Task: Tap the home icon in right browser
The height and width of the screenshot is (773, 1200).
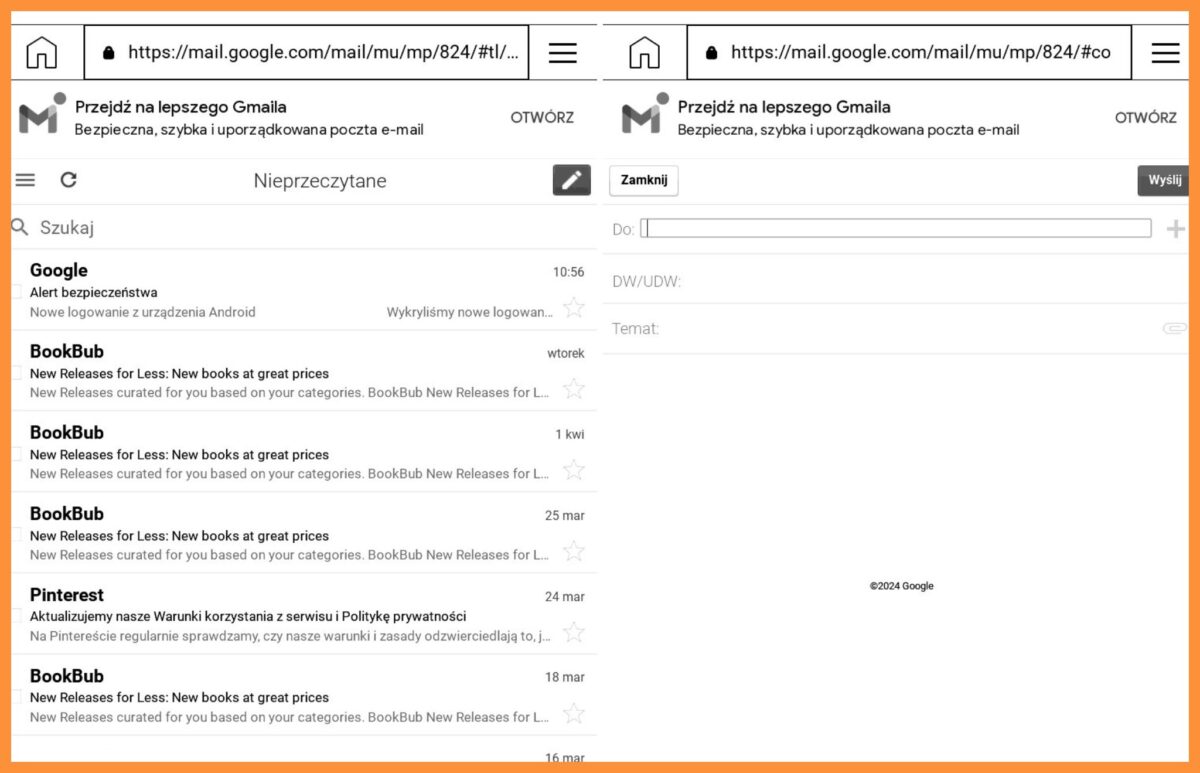Action: click(x=645, y=53)
